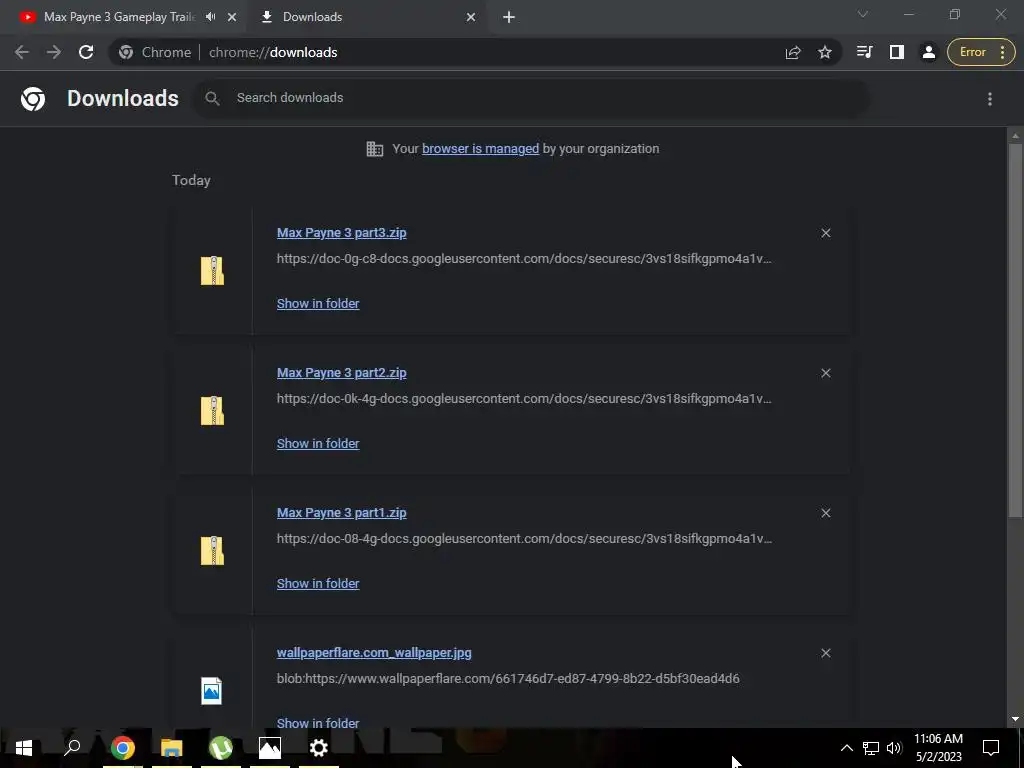
Task: Expand hidden system tray icons
Action: (846, 748)
